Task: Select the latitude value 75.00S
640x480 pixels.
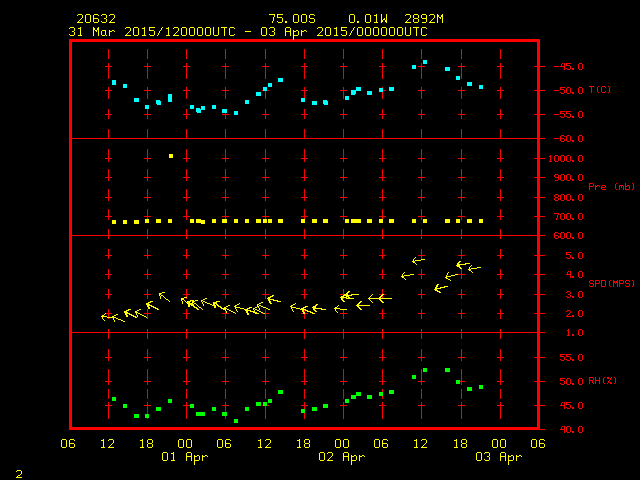Action: click(x=292, y=19)
